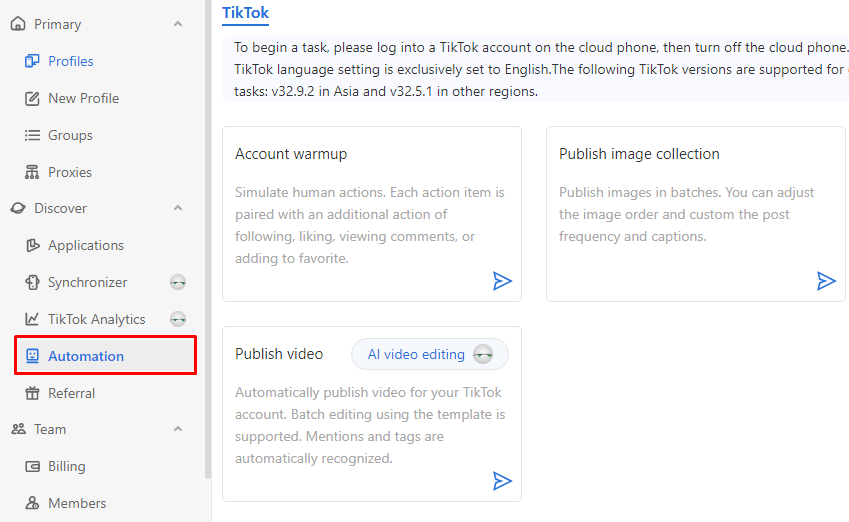Click the Discover planet icon
Viewport: 849px width, 522px height.
click(18, 208)
